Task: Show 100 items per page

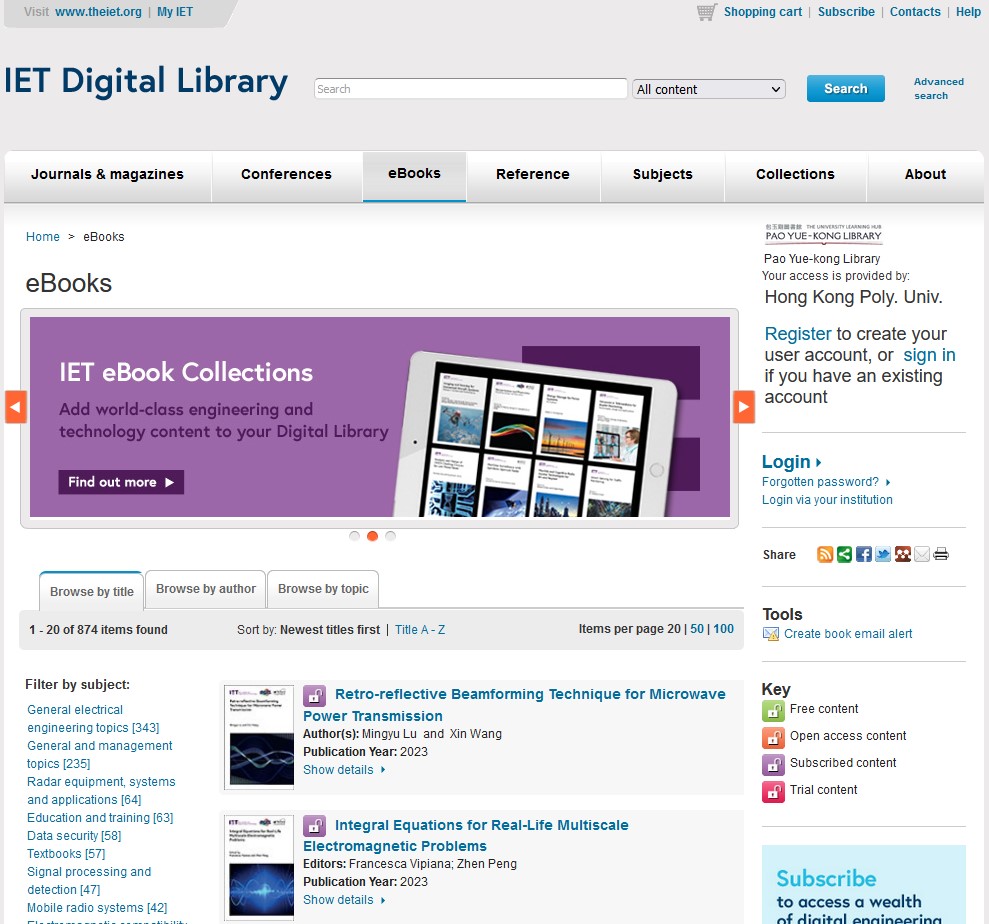Action: click(x=723, y=629)
